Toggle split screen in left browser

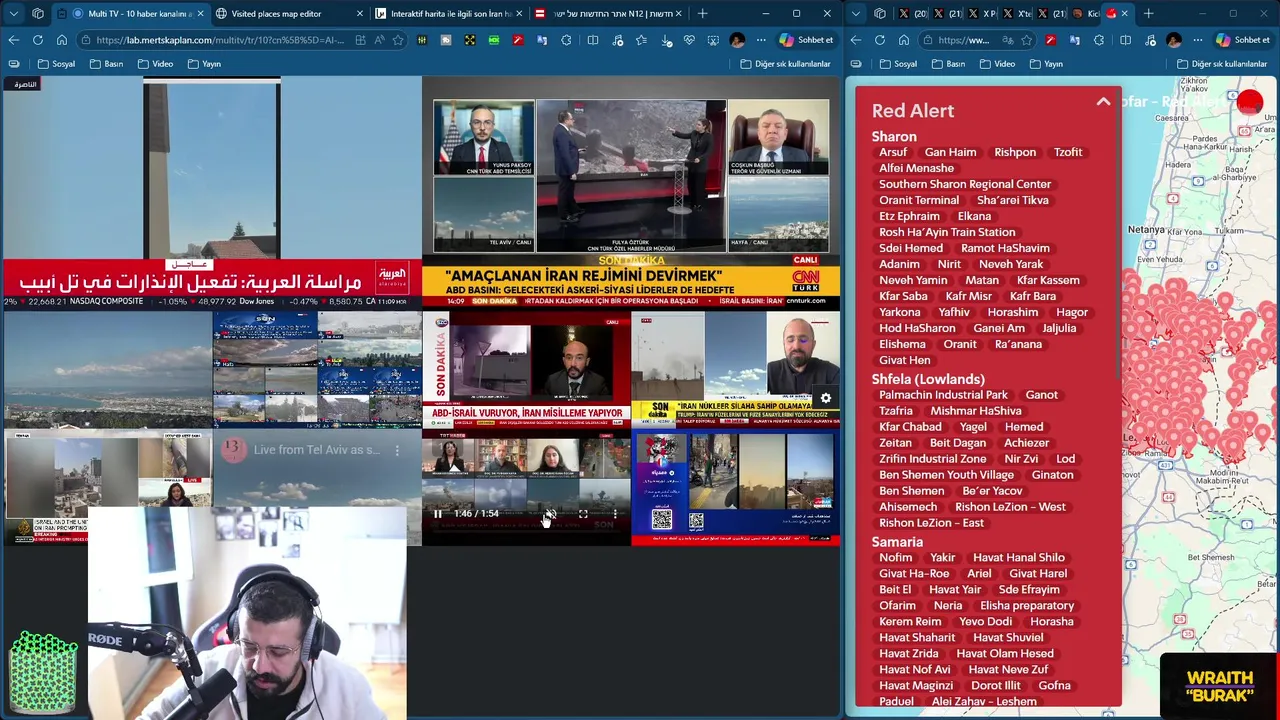coord(593,40)
